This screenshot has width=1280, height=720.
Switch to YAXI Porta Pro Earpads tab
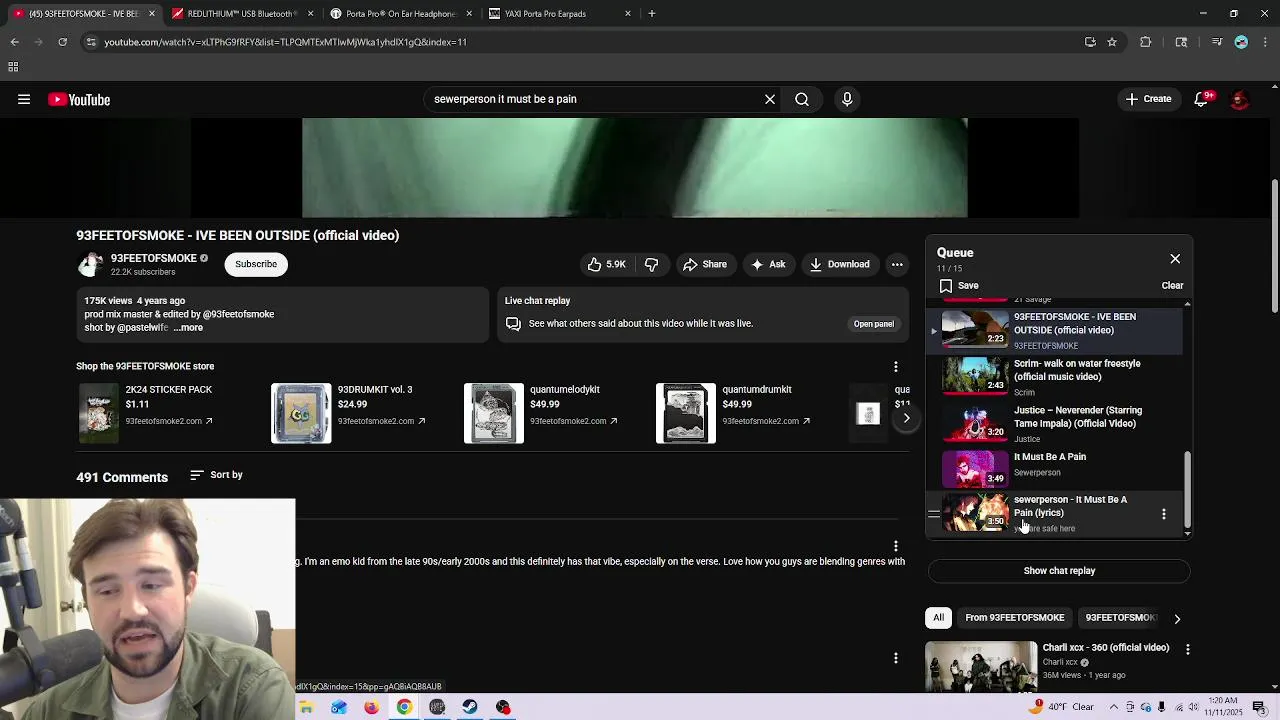[560, 13]
